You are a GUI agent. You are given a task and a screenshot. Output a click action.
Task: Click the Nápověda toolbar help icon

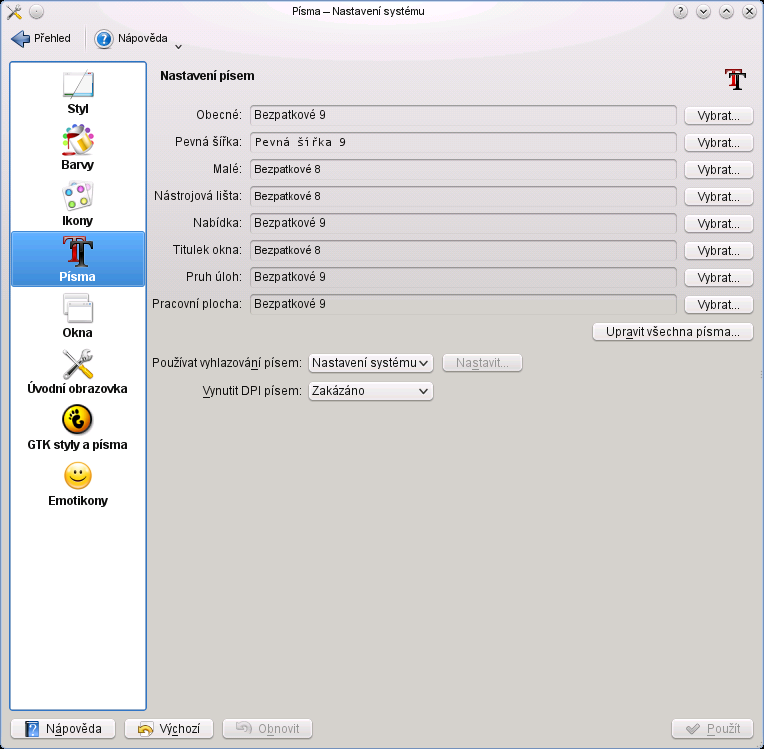point(103,38)
